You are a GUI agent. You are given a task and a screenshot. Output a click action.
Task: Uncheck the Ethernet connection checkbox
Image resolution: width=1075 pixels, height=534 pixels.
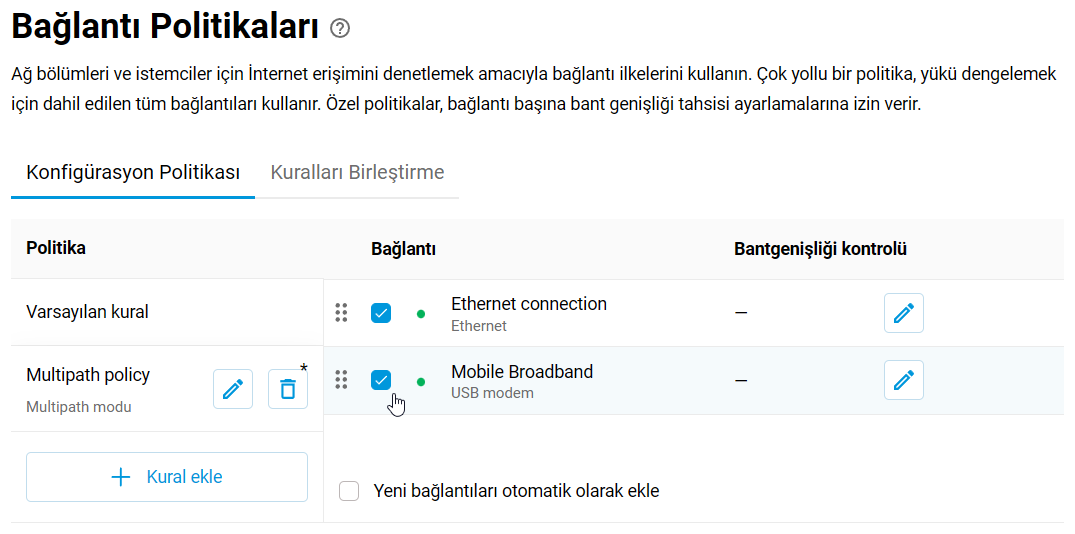381,313
